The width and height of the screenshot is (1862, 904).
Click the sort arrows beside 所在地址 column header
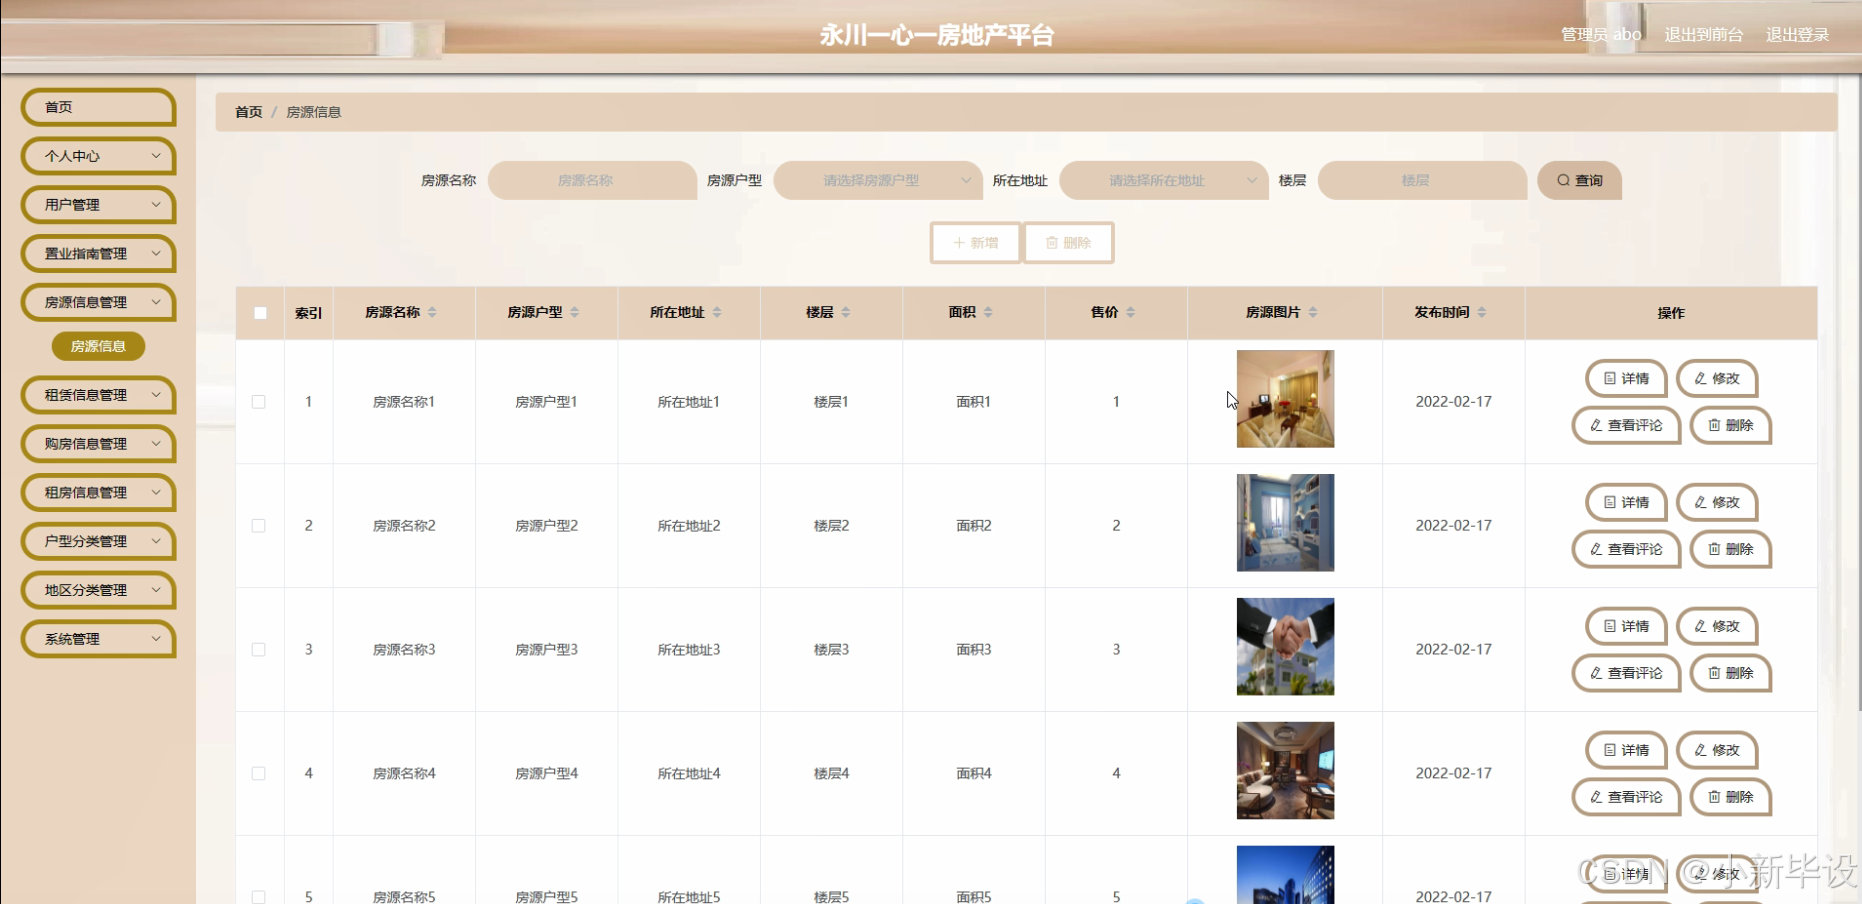tap(717, 312)
